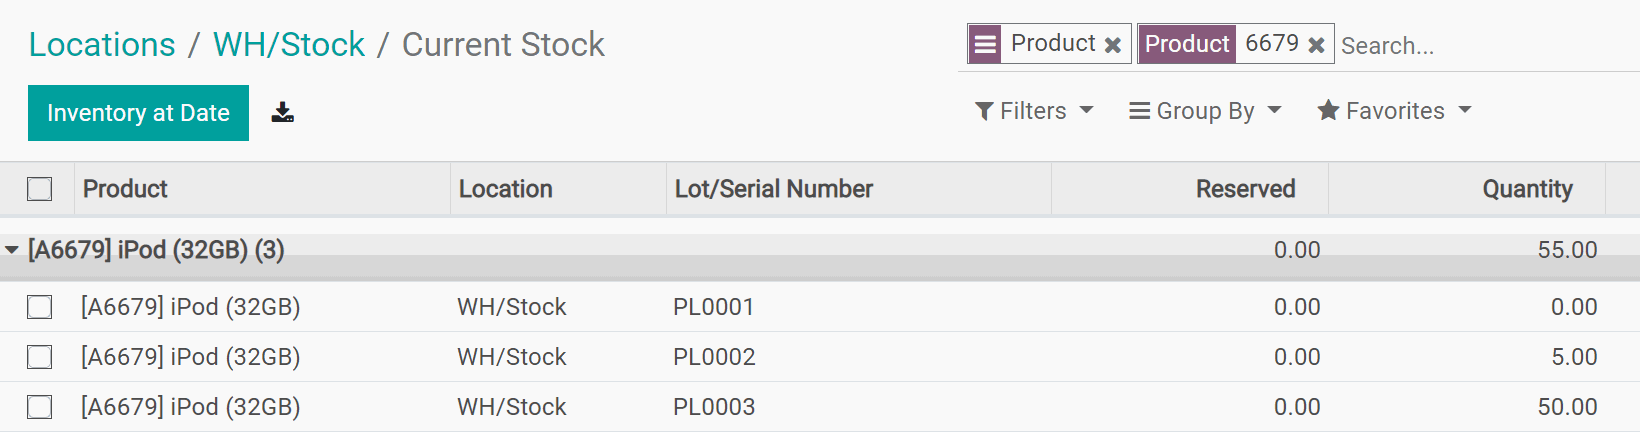Click the group-by lines icon in facet

(x=985, y=44)
